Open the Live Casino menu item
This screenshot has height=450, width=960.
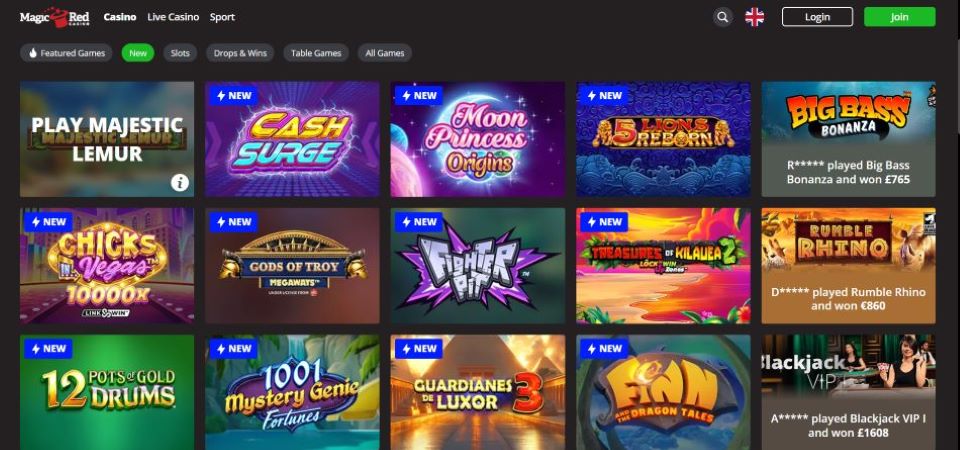(x=173, y=17)
